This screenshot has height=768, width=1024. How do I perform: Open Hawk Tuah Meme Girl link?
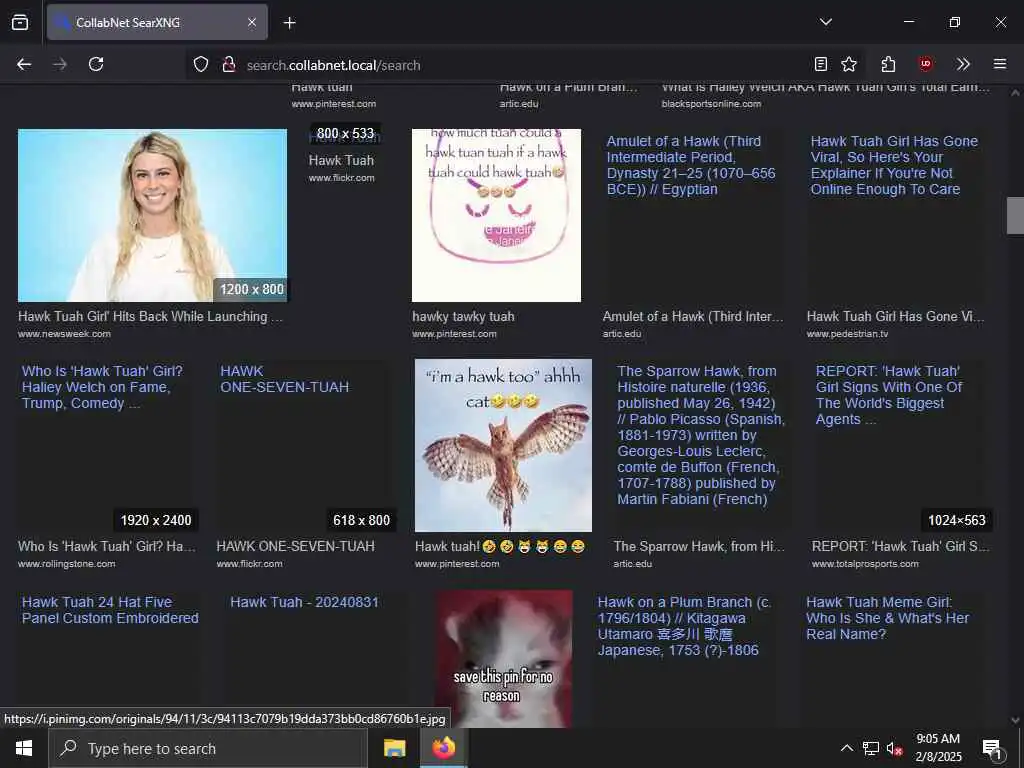(887, 618)
